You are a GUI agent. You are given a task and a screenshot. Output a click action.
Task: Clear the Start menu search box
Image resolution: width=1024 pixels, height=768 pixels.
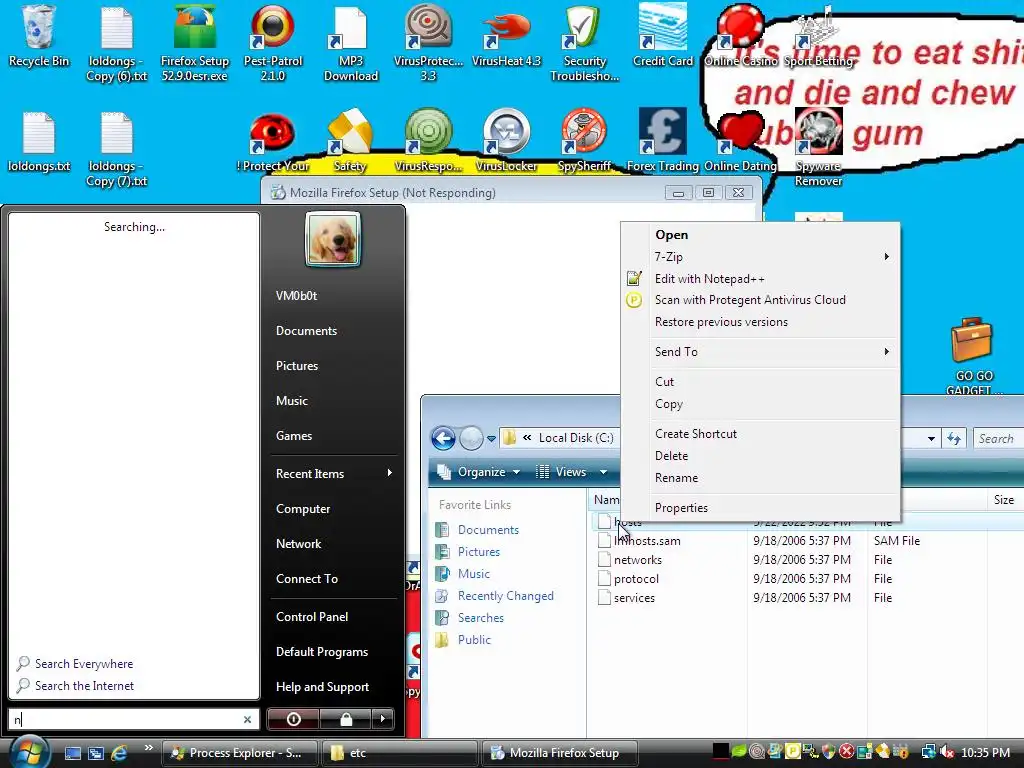tap(248, 719)
